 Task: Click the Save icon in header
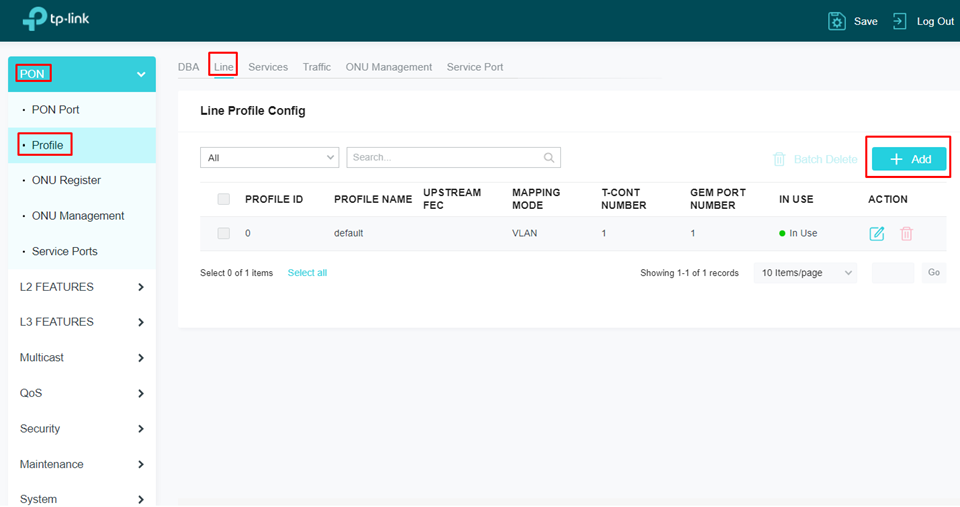tap(837, 21)
